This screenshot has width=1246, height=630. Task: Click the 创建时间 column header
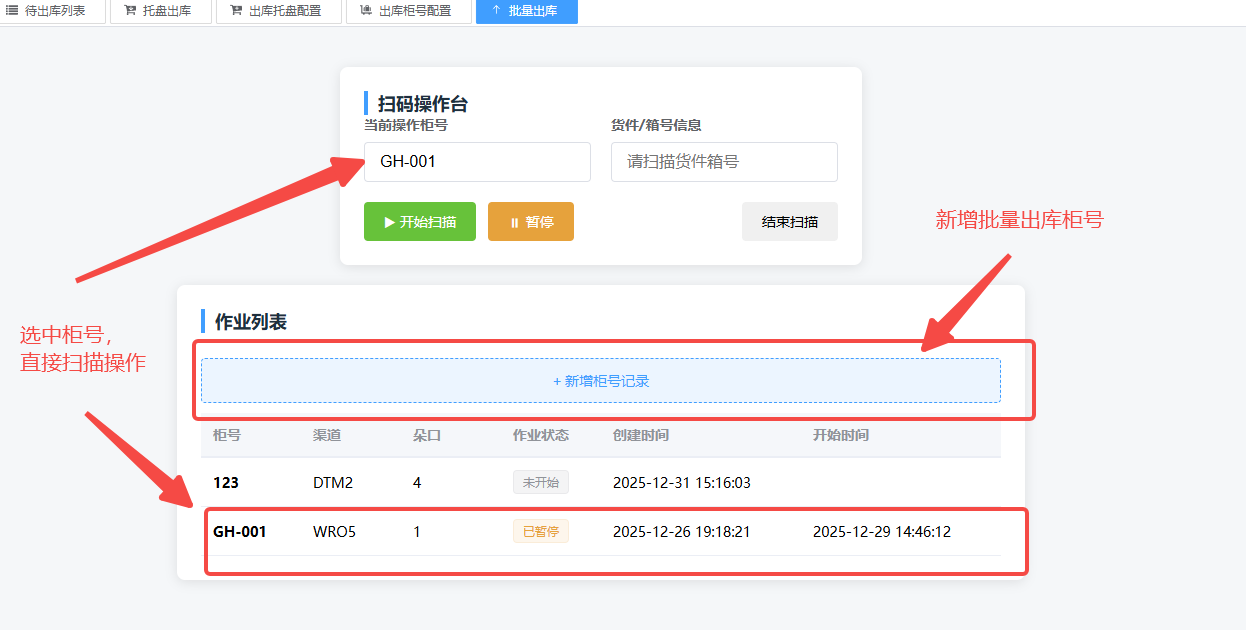tap(640, 436)
